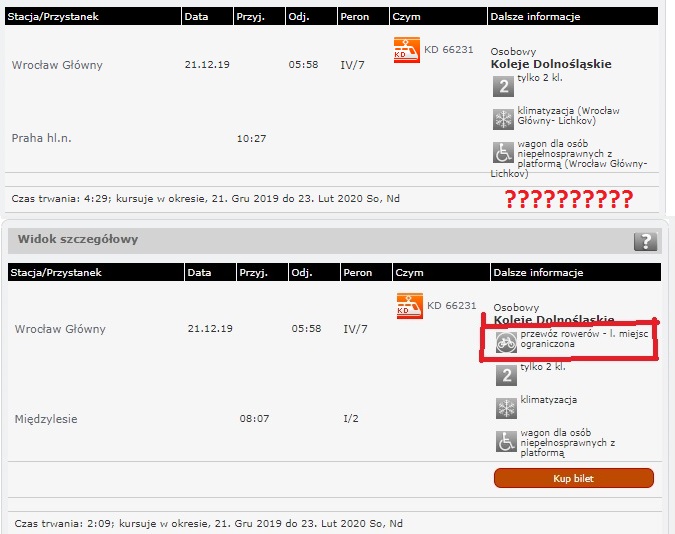Click the KD train logo in the Praha connection
Image resolution: width=675 pixels, height=534 pixels.
tap(407, 50)
